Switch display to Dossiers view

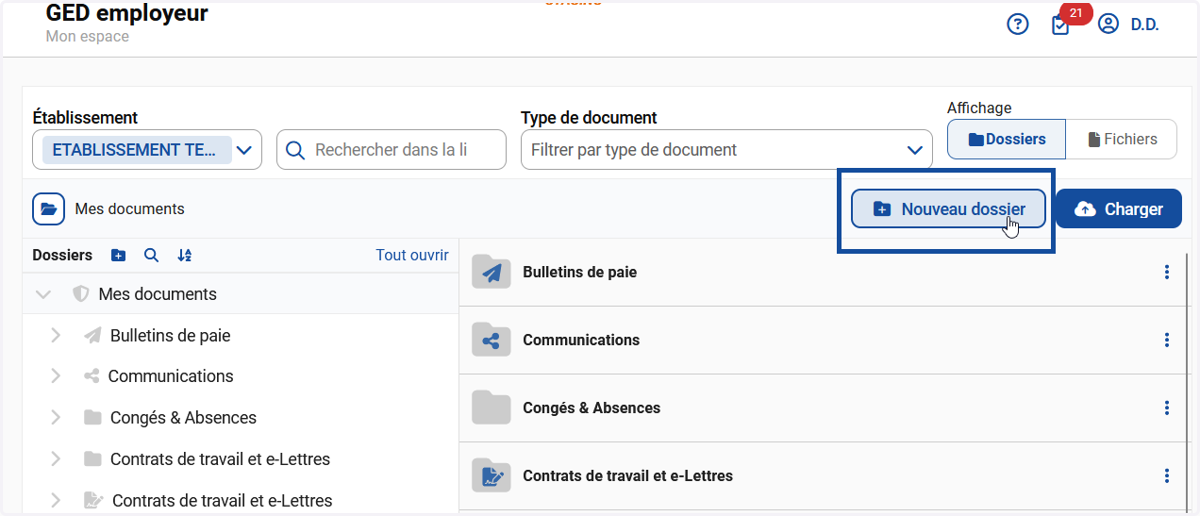(x=1006, y=139)
